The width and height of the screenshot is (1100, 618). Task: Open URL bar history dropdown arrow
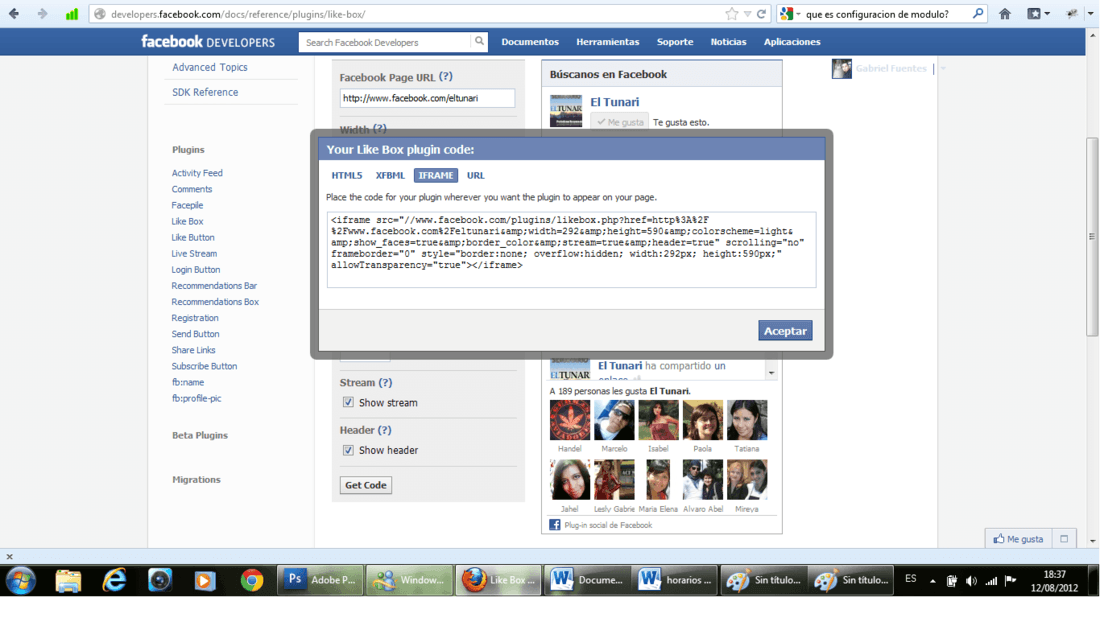click(747, 13)
